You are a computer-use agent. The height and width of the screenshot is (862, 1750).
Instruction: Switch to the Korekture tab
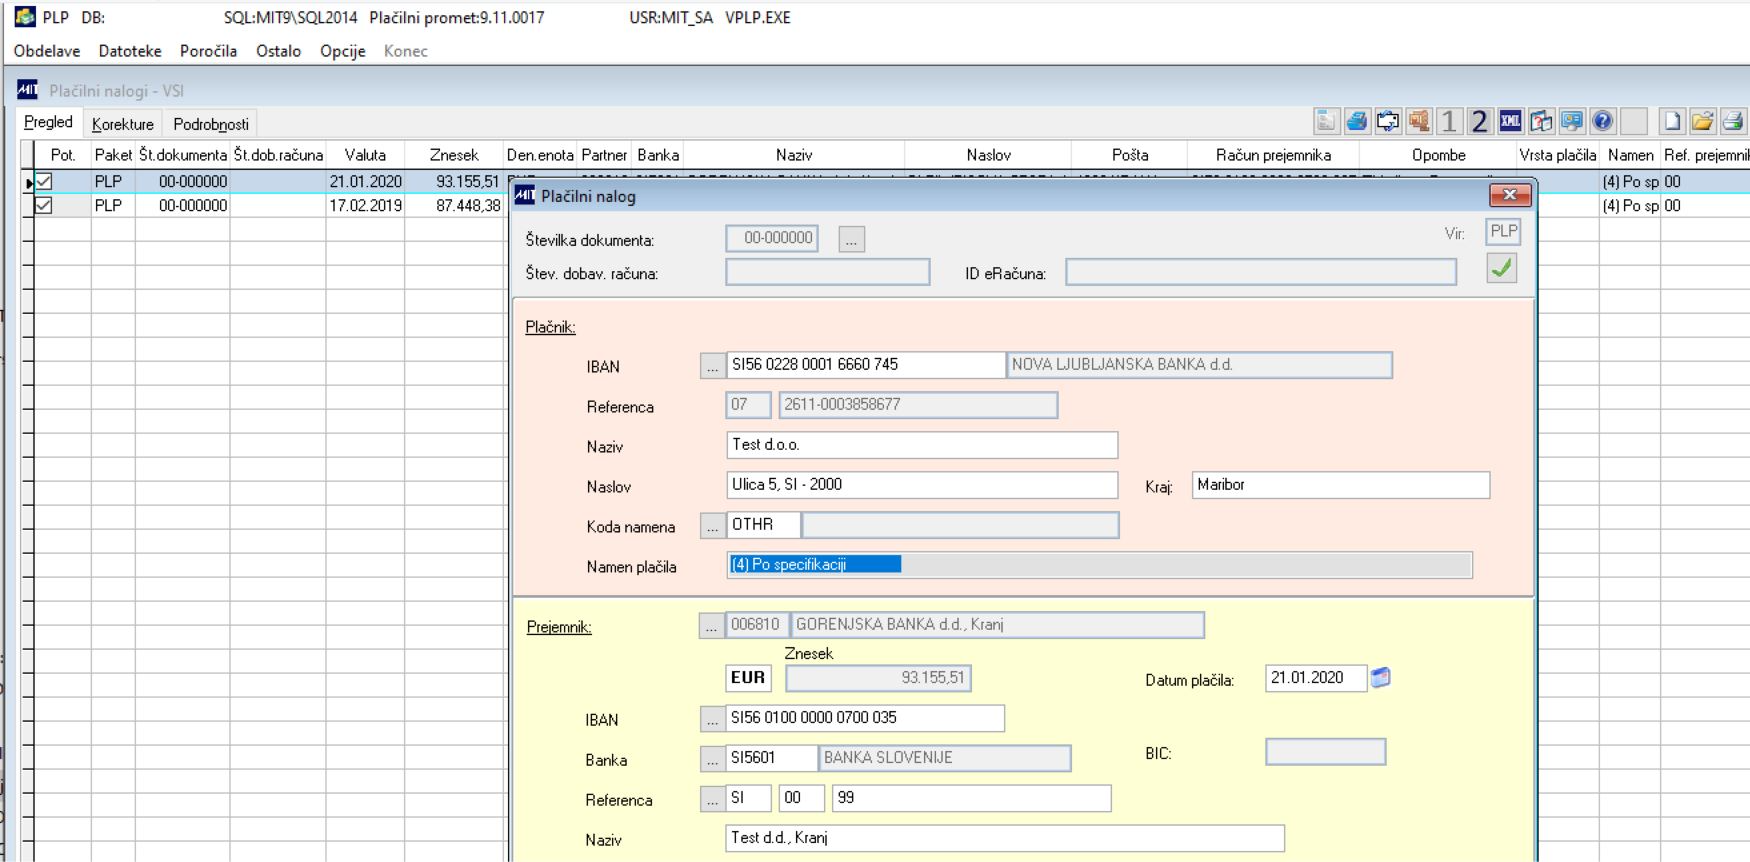coord(123,124)
